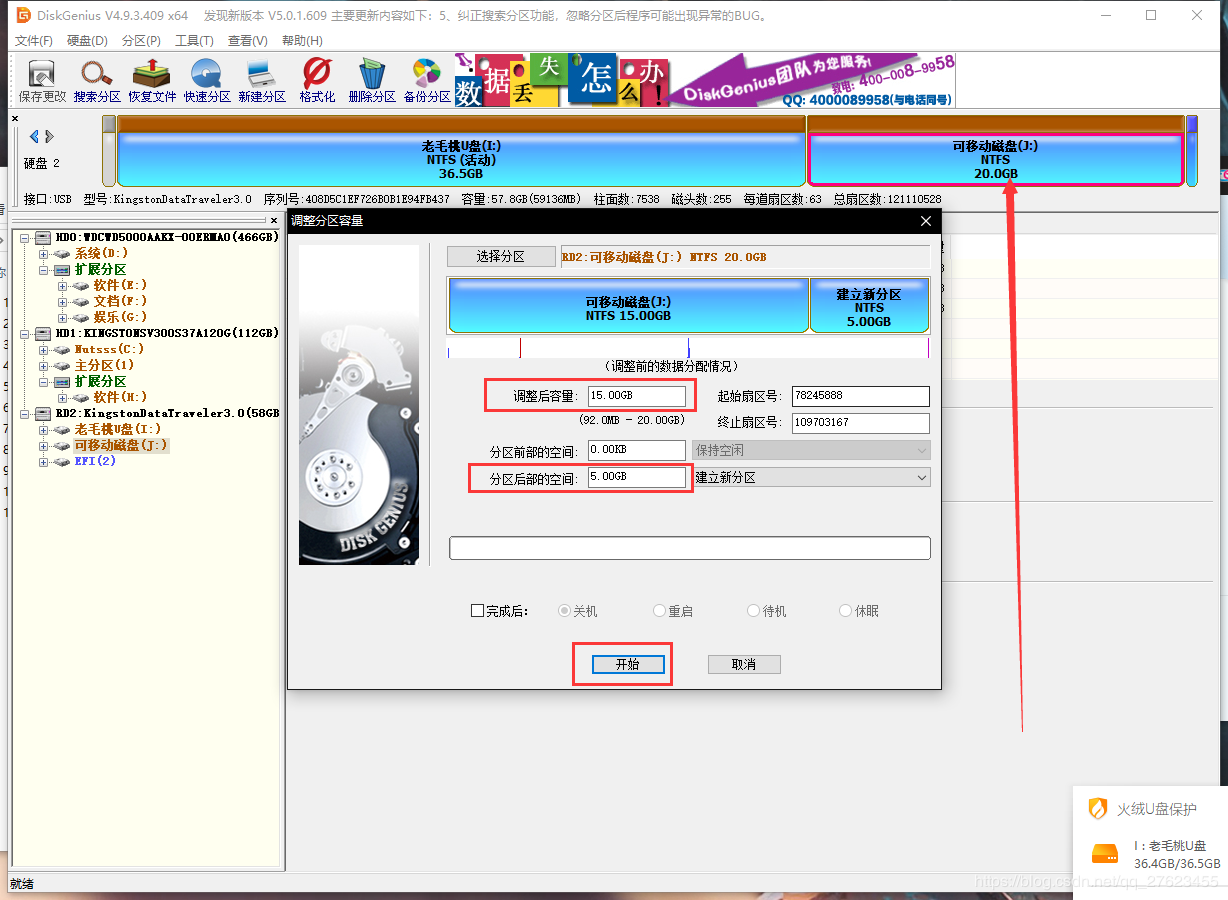Open the 工具(T) menu
The image size is (1228, 900).
[192, 40]
